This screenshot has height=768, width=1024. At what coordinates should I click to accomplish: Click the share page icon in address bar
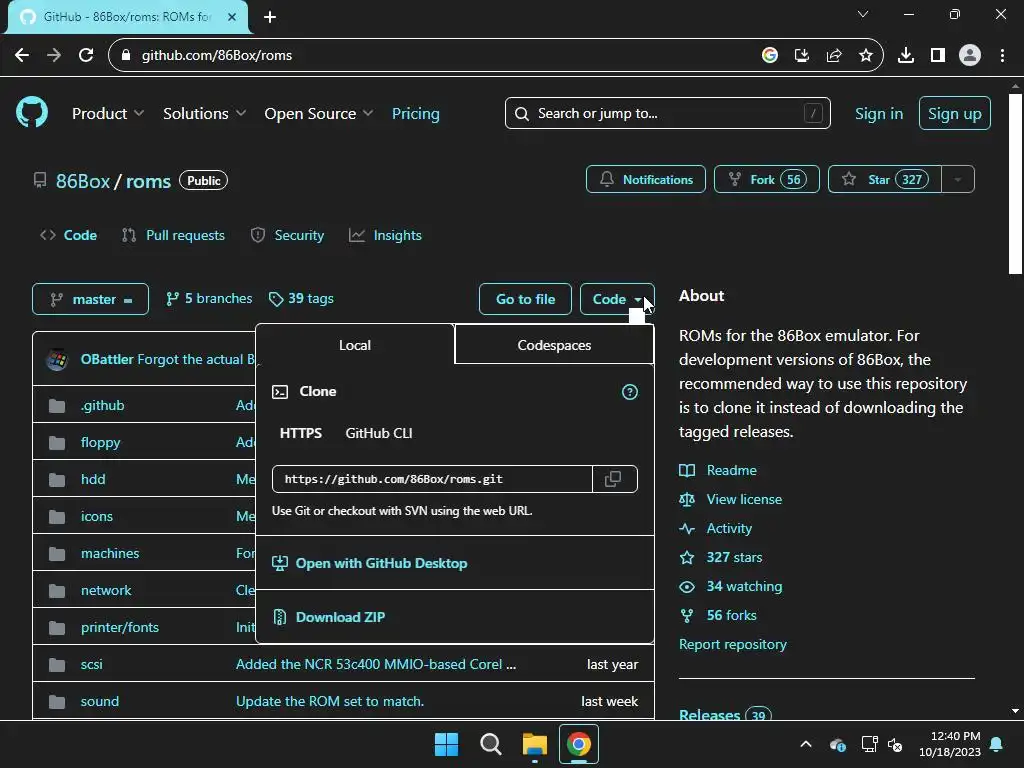tap(834, 56)
